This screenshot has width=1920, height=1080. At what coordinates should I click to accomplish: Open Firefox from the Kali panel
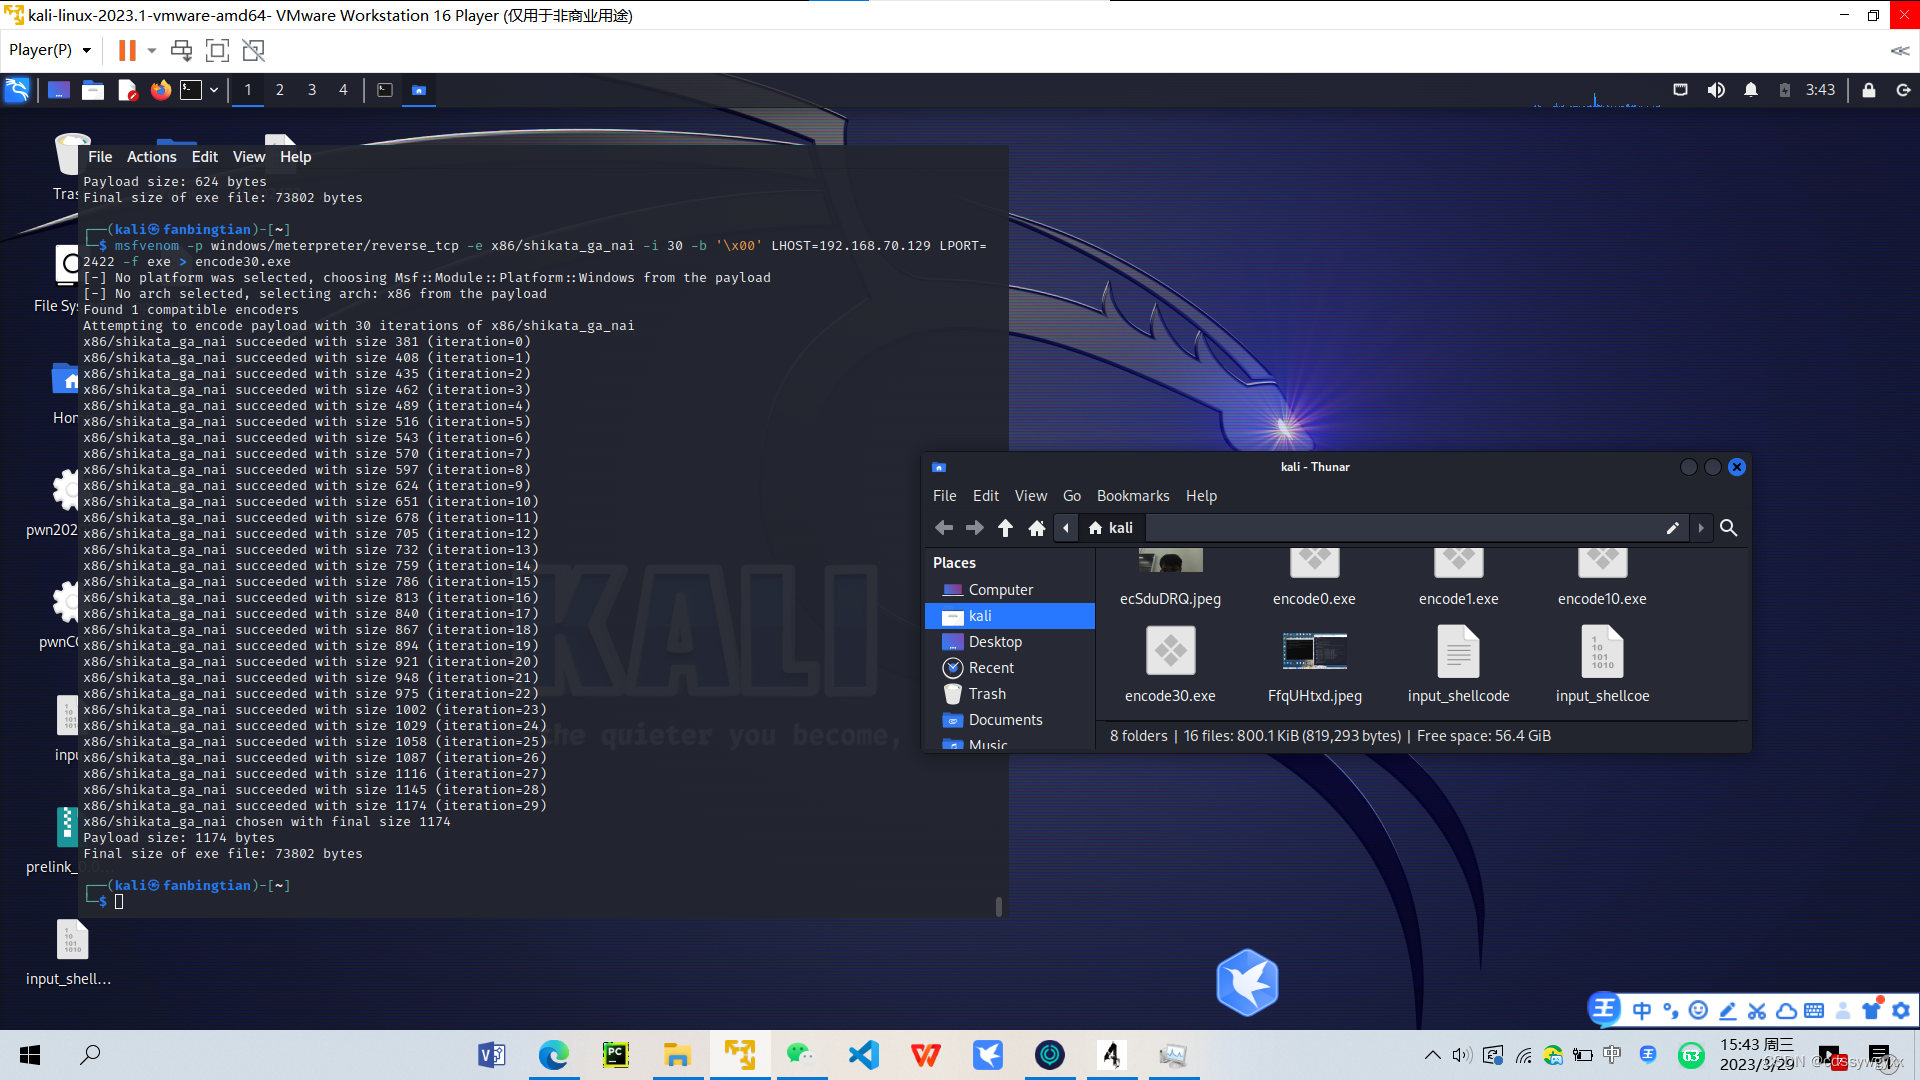[x=160, y=90]
